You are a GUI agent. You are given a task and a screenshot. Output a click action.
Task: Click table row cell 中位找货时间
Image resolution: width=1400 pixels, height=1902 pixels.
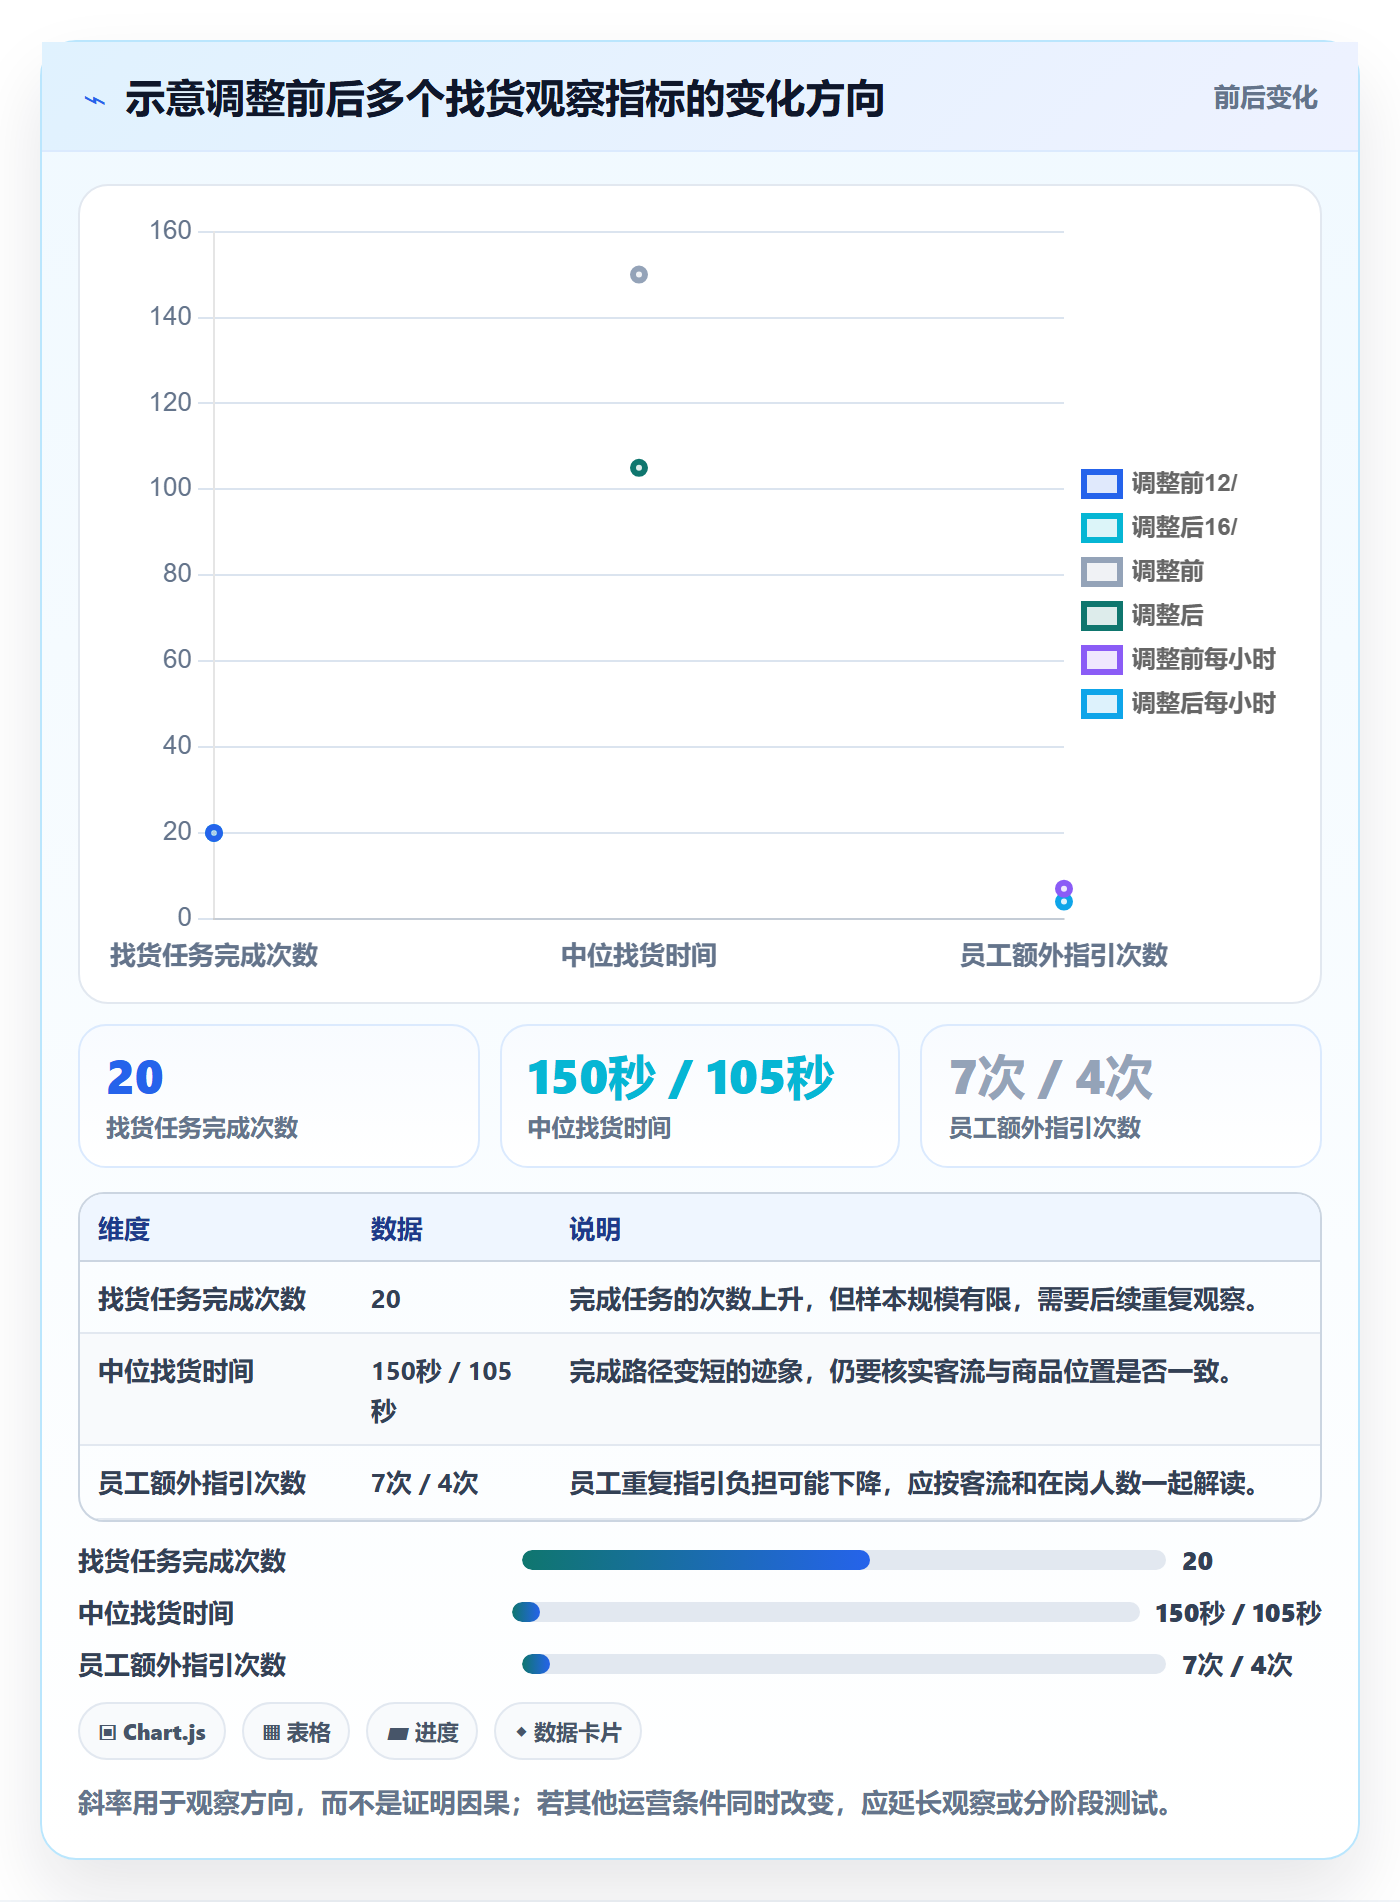[x=176, y=1371]
